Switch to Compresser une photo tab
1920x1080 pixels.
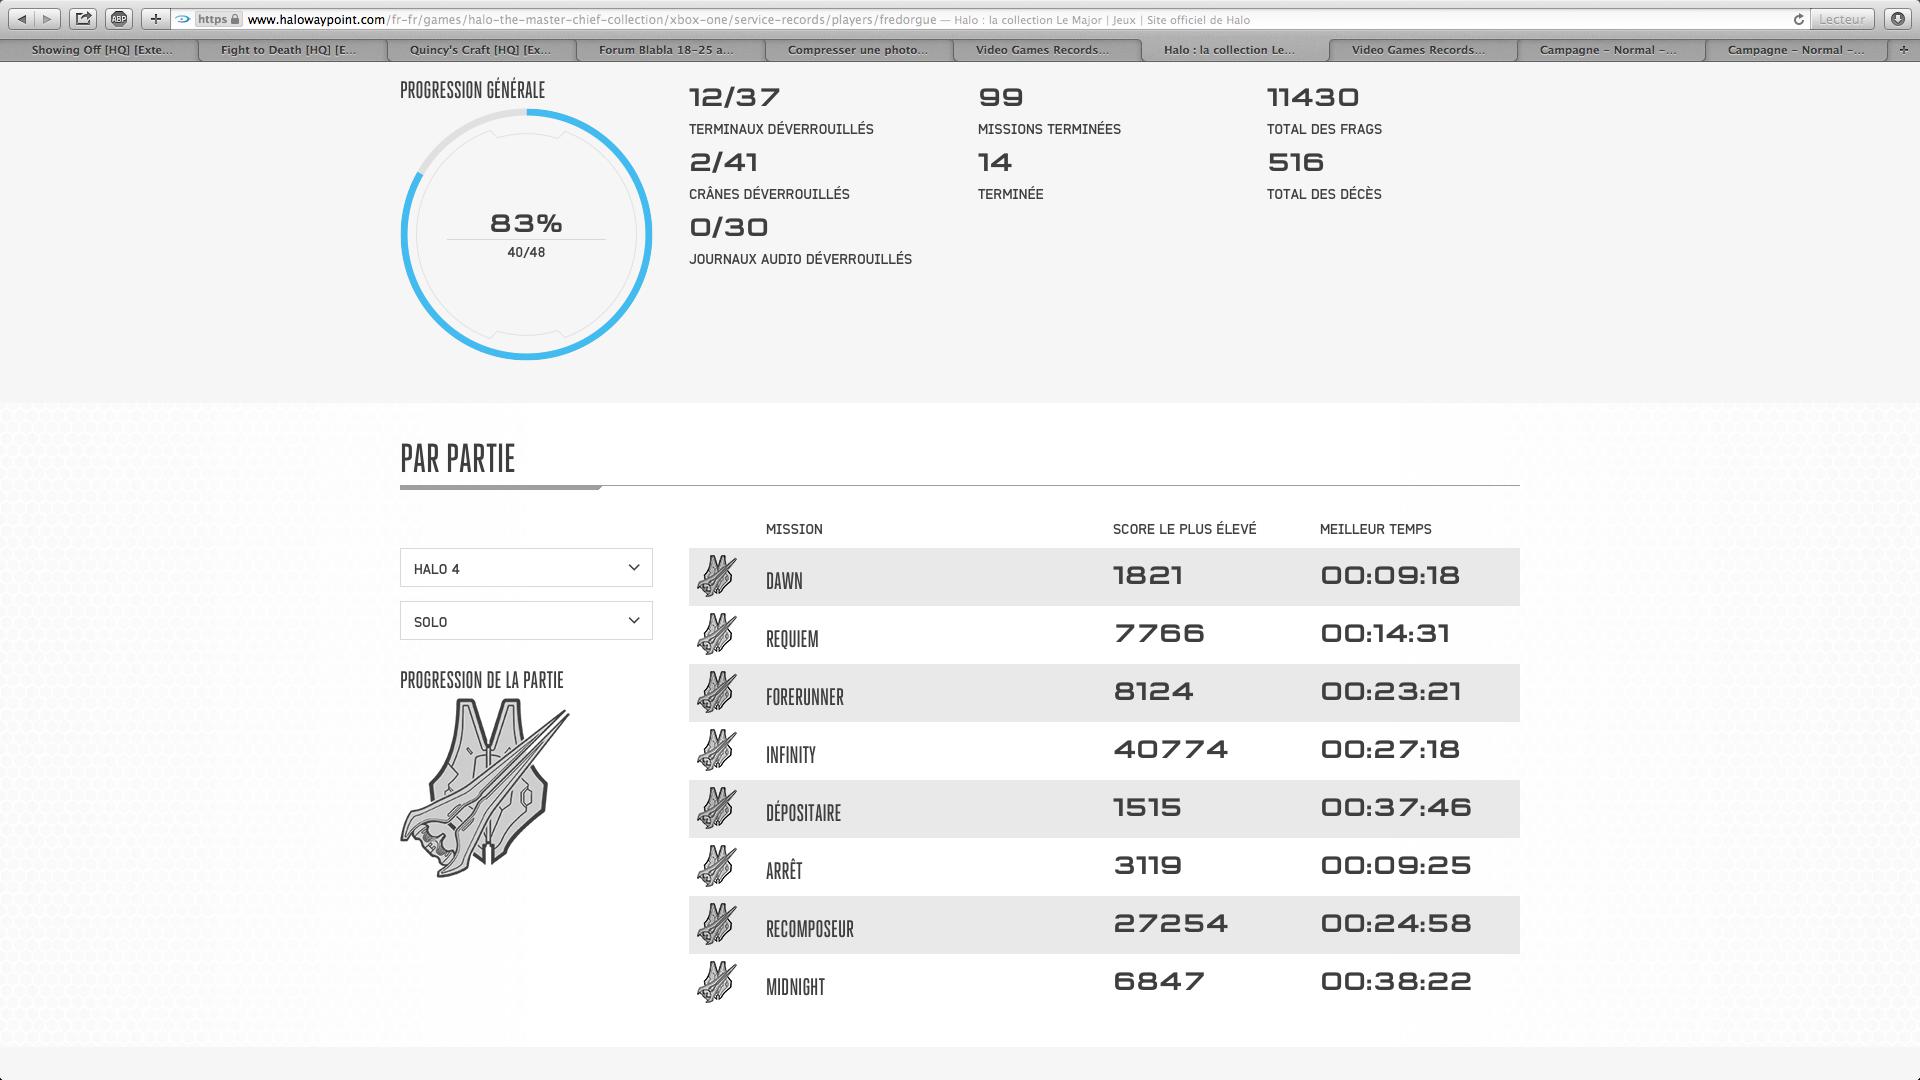tap(857, 49)
